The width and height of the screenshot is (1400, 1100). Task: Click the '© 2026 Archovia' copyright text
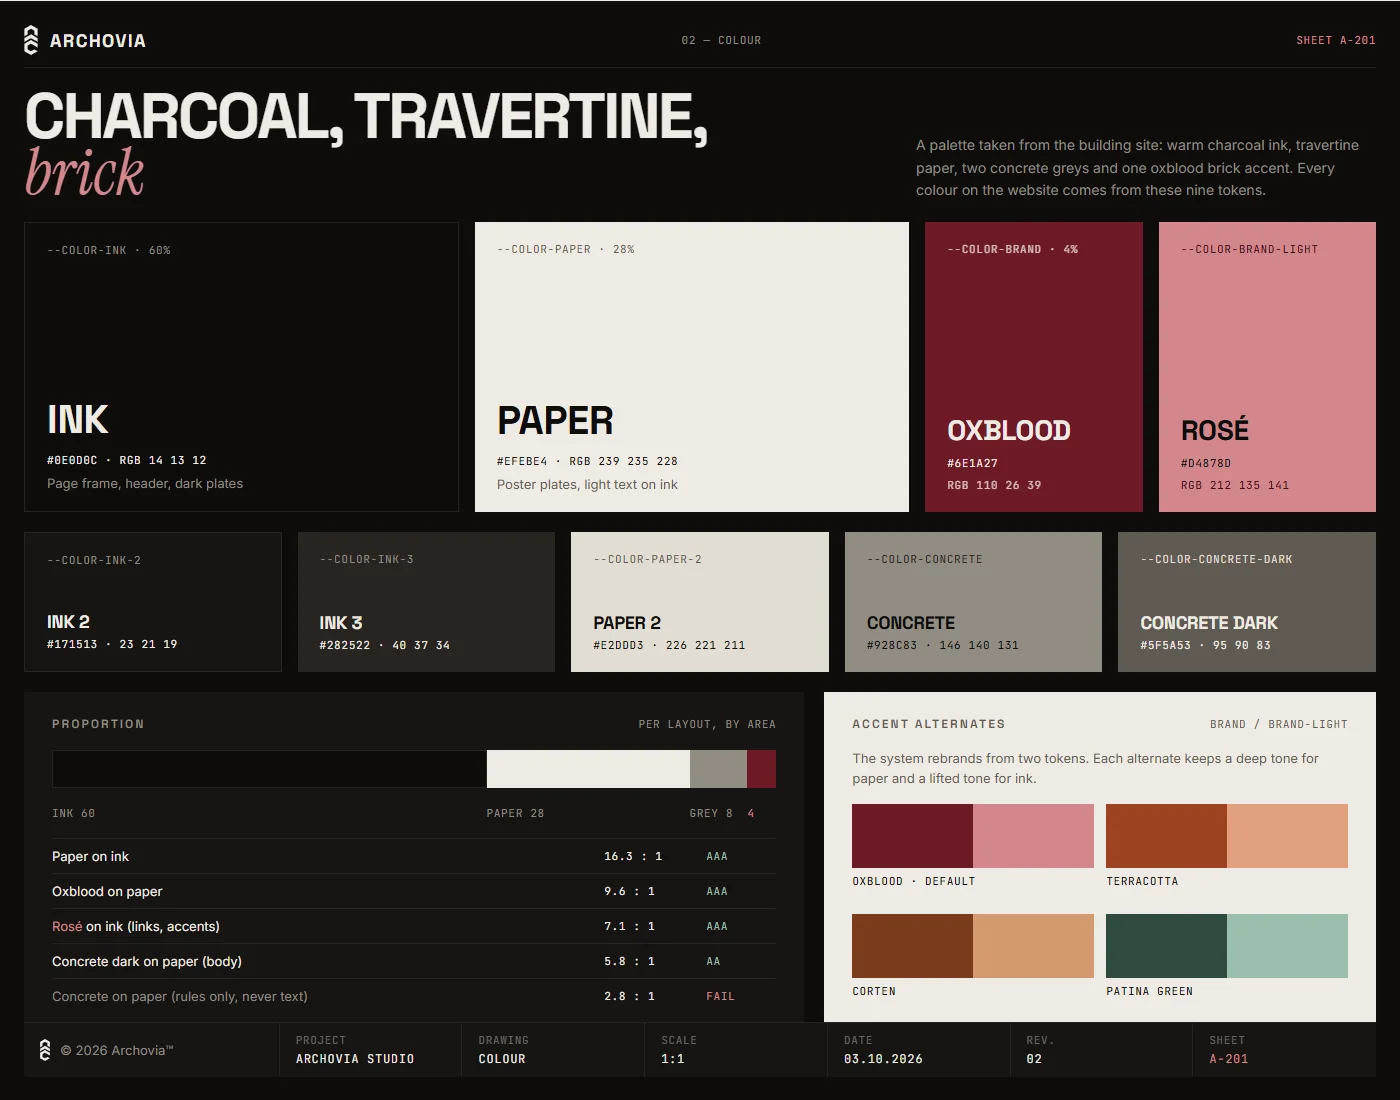tap(117, 1050)
